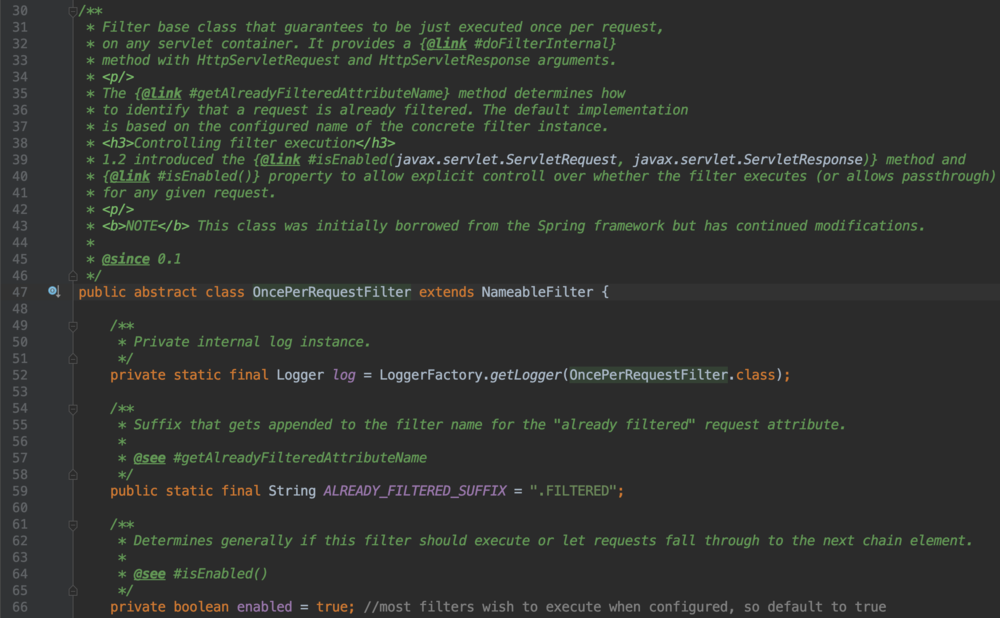Toggle the fold end marker at line 65
Screen dimensions: 1000x618
73,591
